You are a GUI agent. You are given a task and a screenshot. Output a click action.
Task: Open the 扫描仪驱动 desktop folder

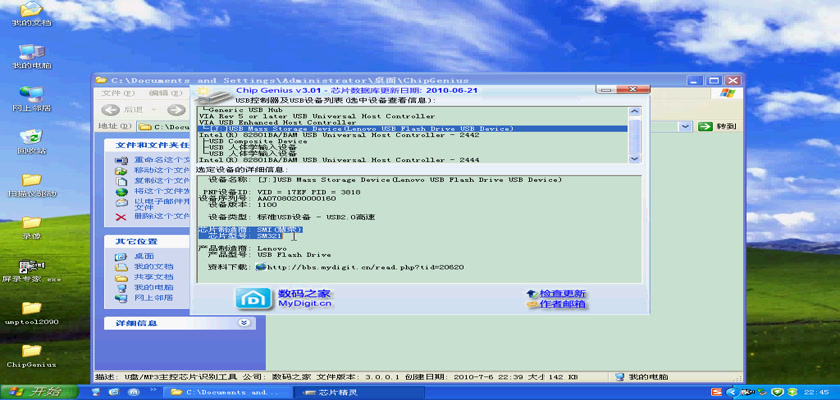point(31,185)
